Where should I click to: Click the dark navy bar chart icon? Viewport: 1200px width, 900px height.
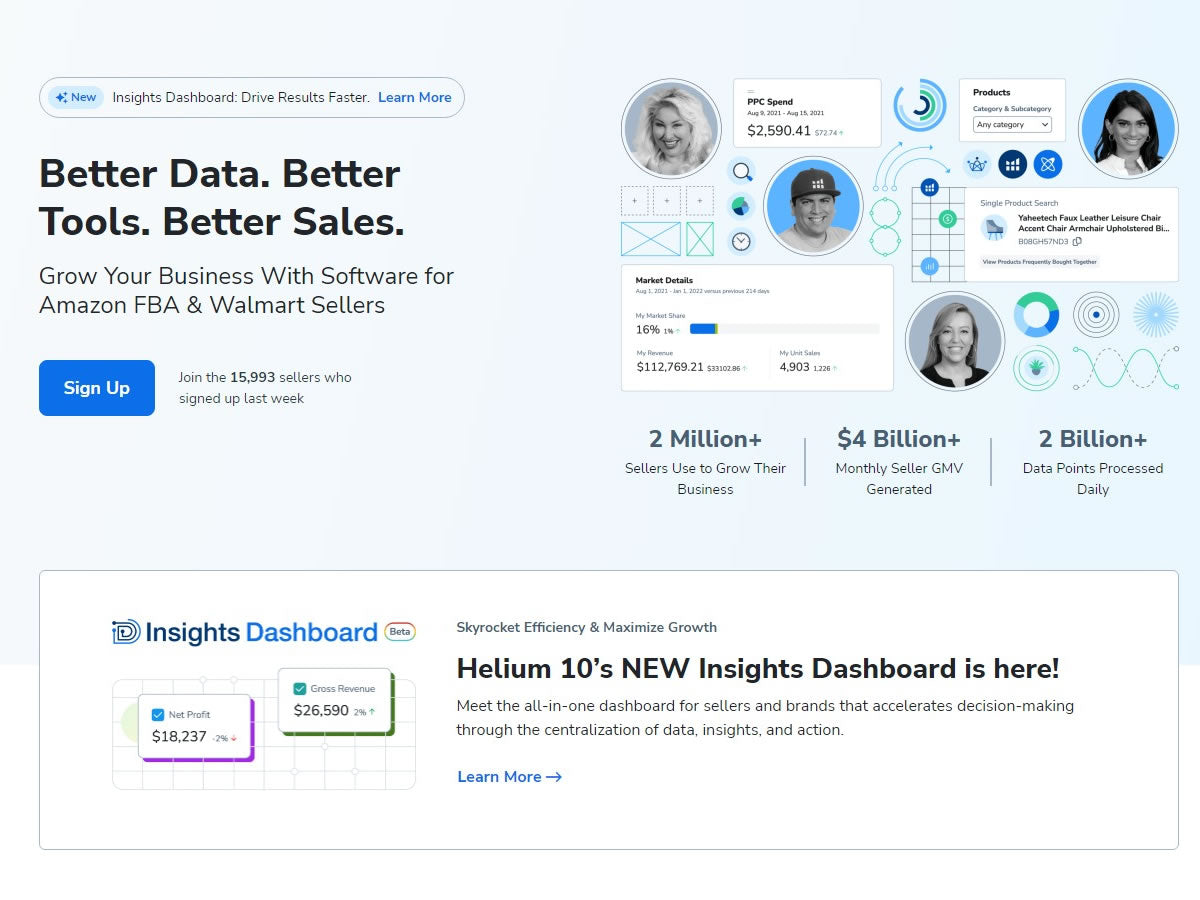(1012, 164)
